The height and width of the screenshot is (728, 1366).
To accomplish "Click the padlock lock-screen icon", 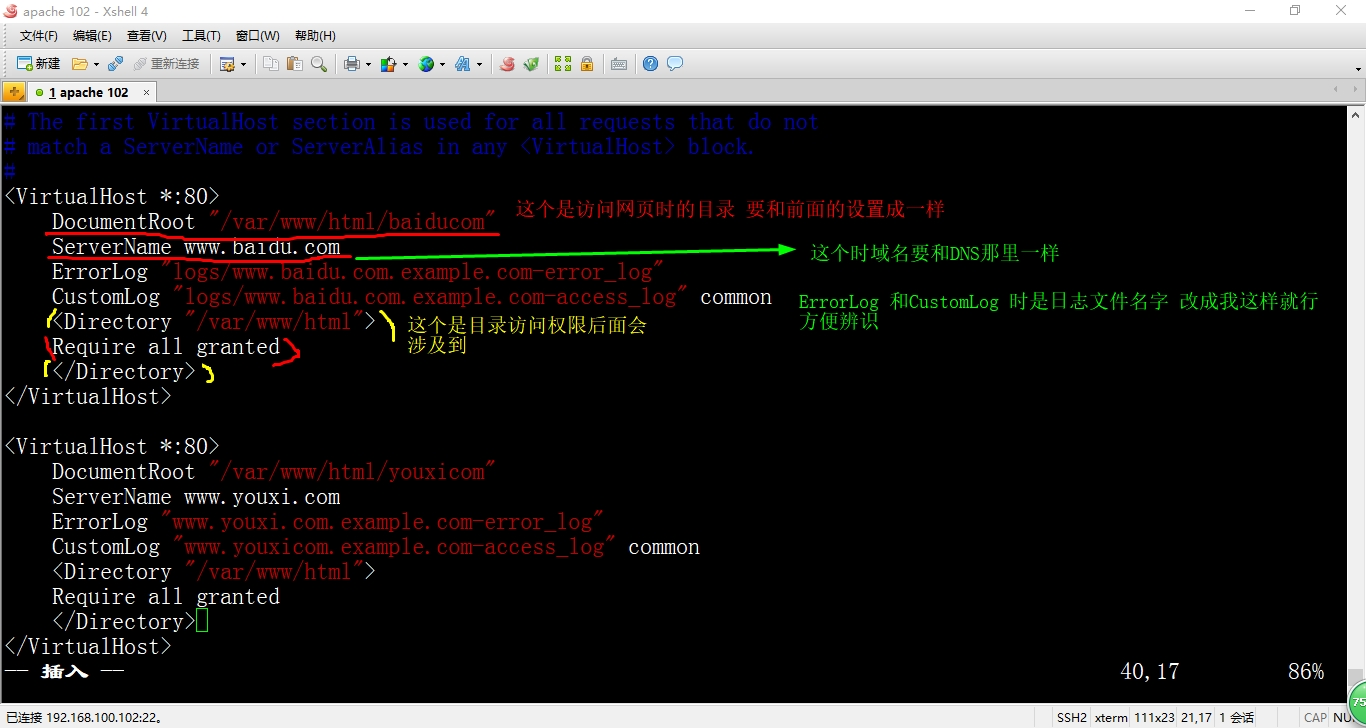I will [587, 64].
